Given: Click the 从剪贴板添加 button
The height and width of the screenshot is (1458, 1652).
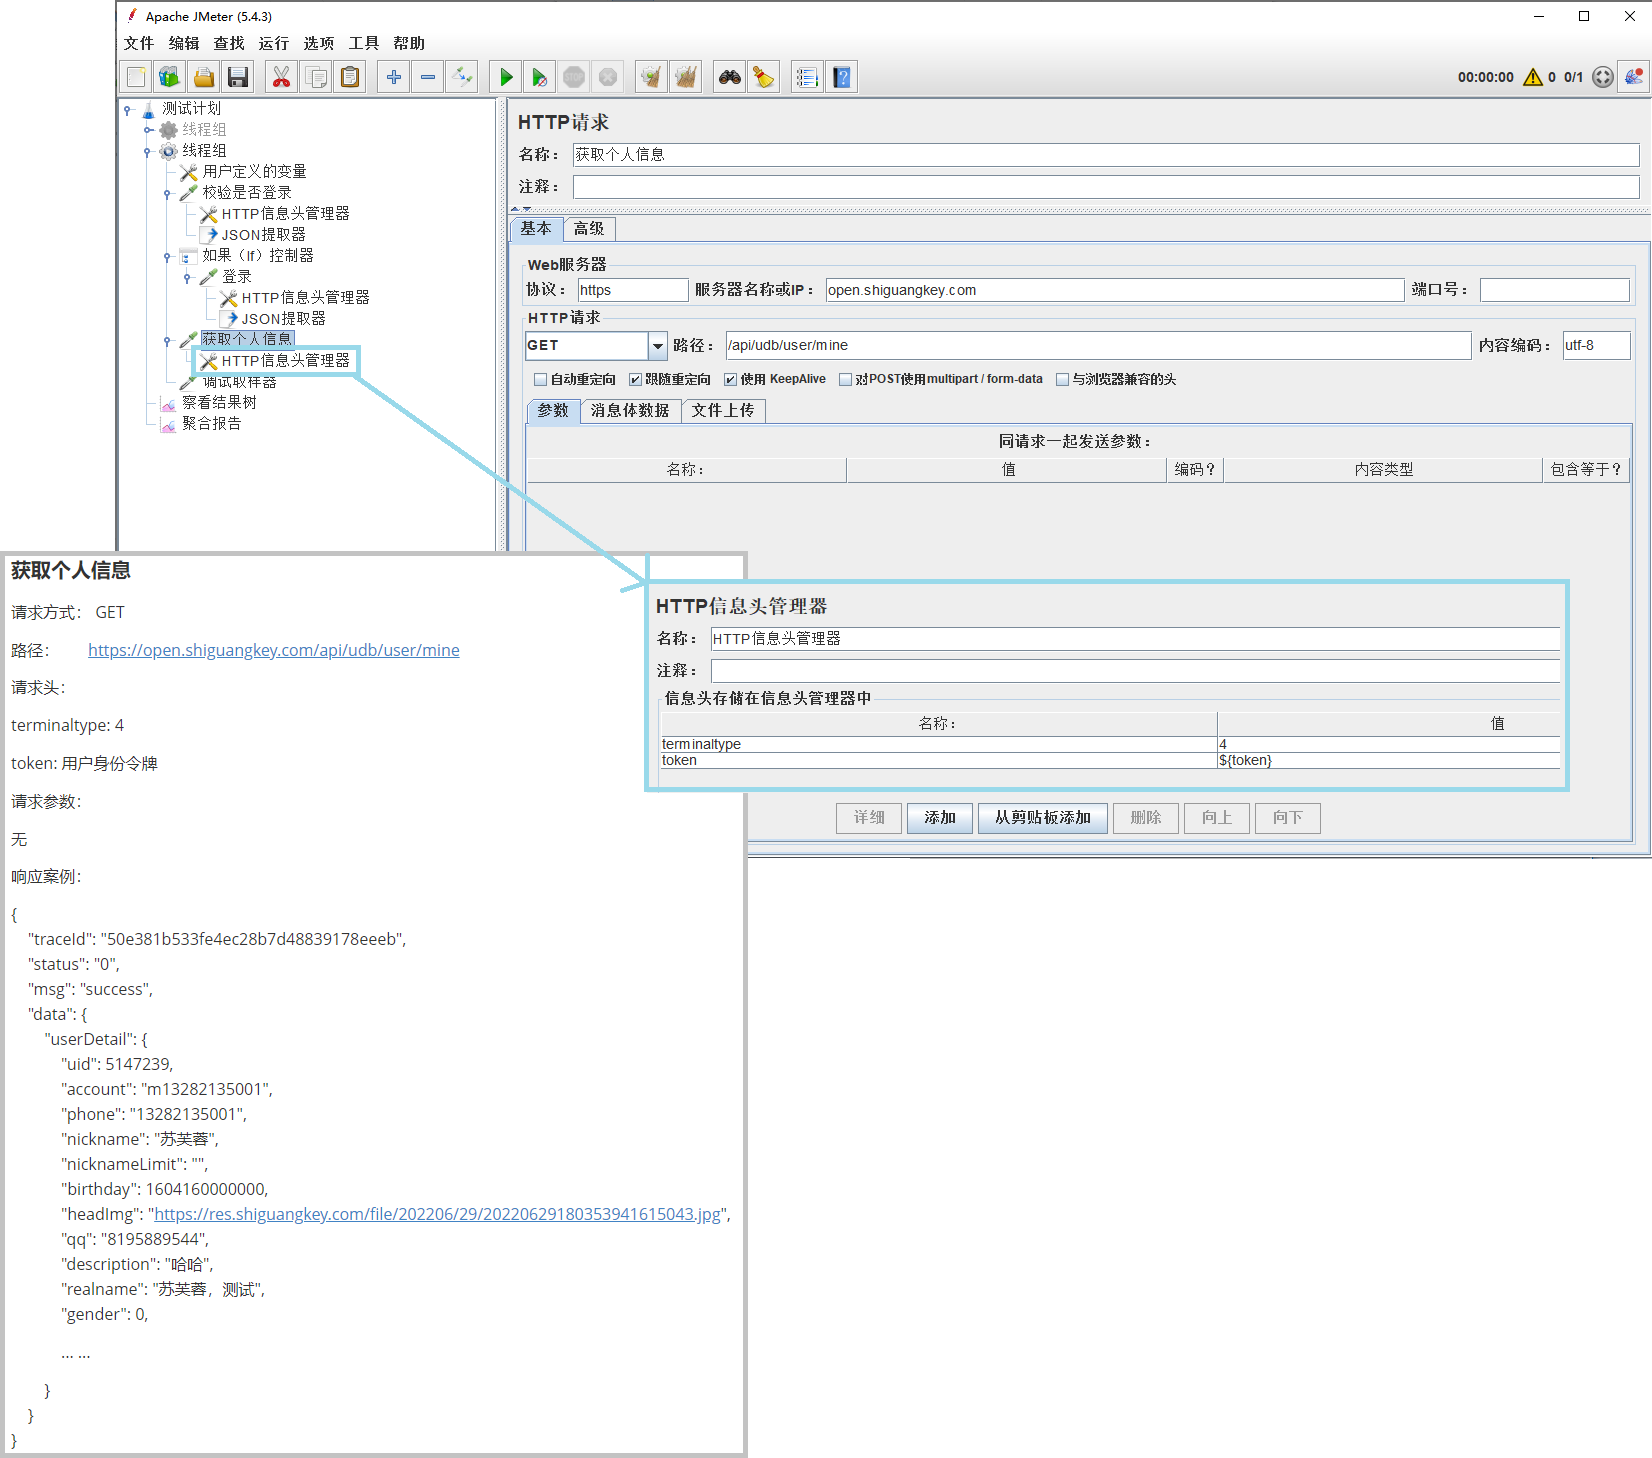Looking at the screenshot, I should (x=1042, y=818).
